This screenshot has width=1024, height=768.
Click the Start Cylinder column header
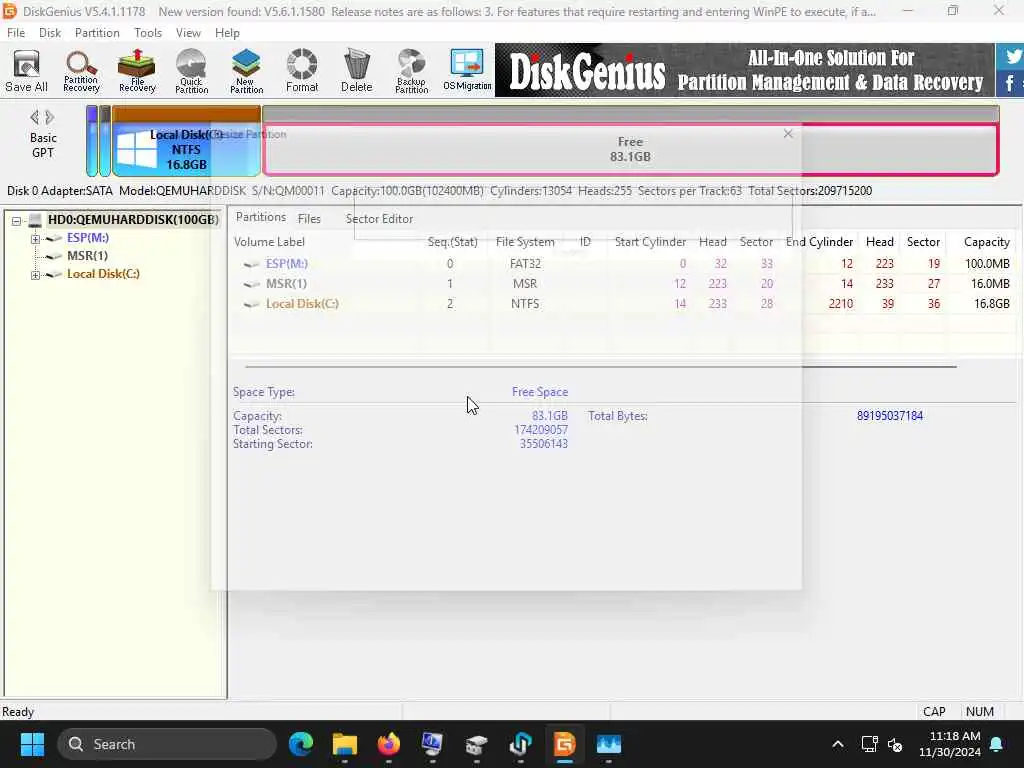[650, 242]
